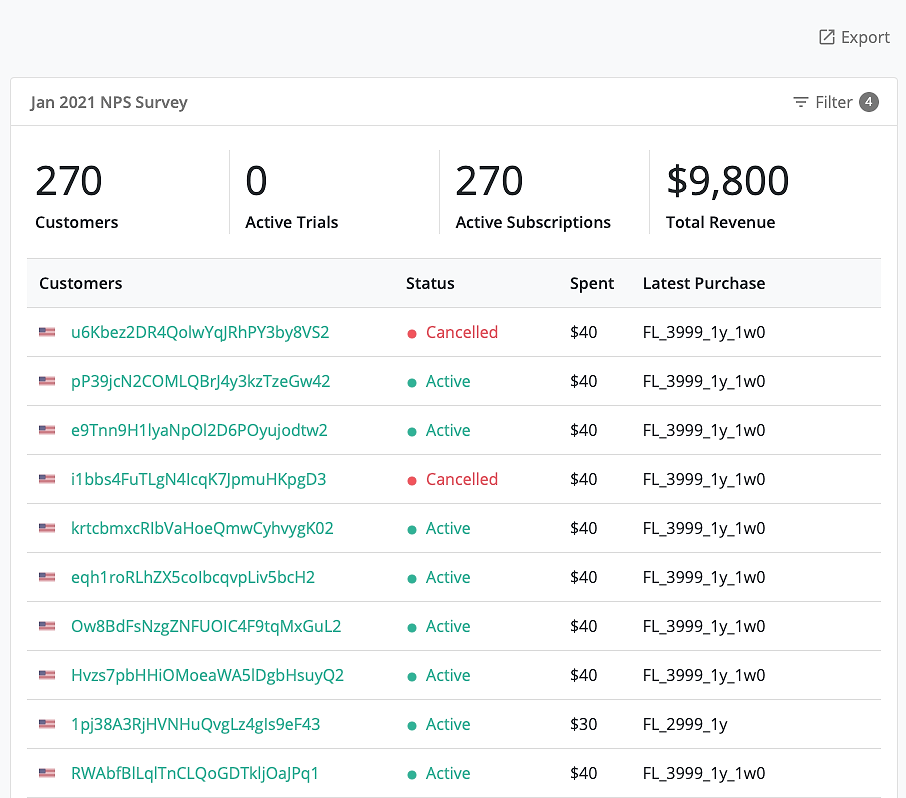
Task: Click the Jan 2021 NPS Survey title
Action: coord(109,102)
